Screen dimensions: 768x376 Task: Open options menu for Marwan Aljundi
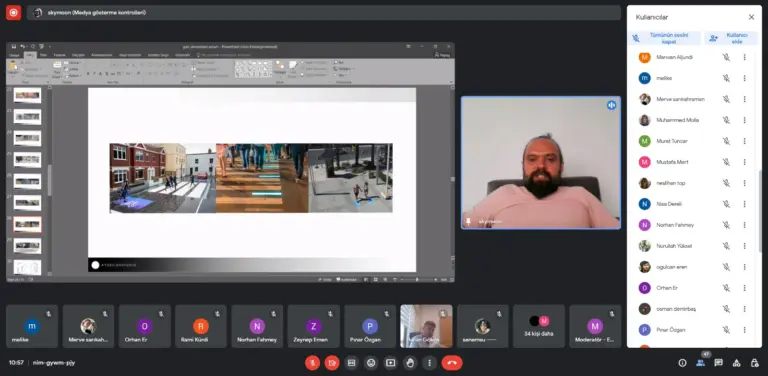[744, 57]
